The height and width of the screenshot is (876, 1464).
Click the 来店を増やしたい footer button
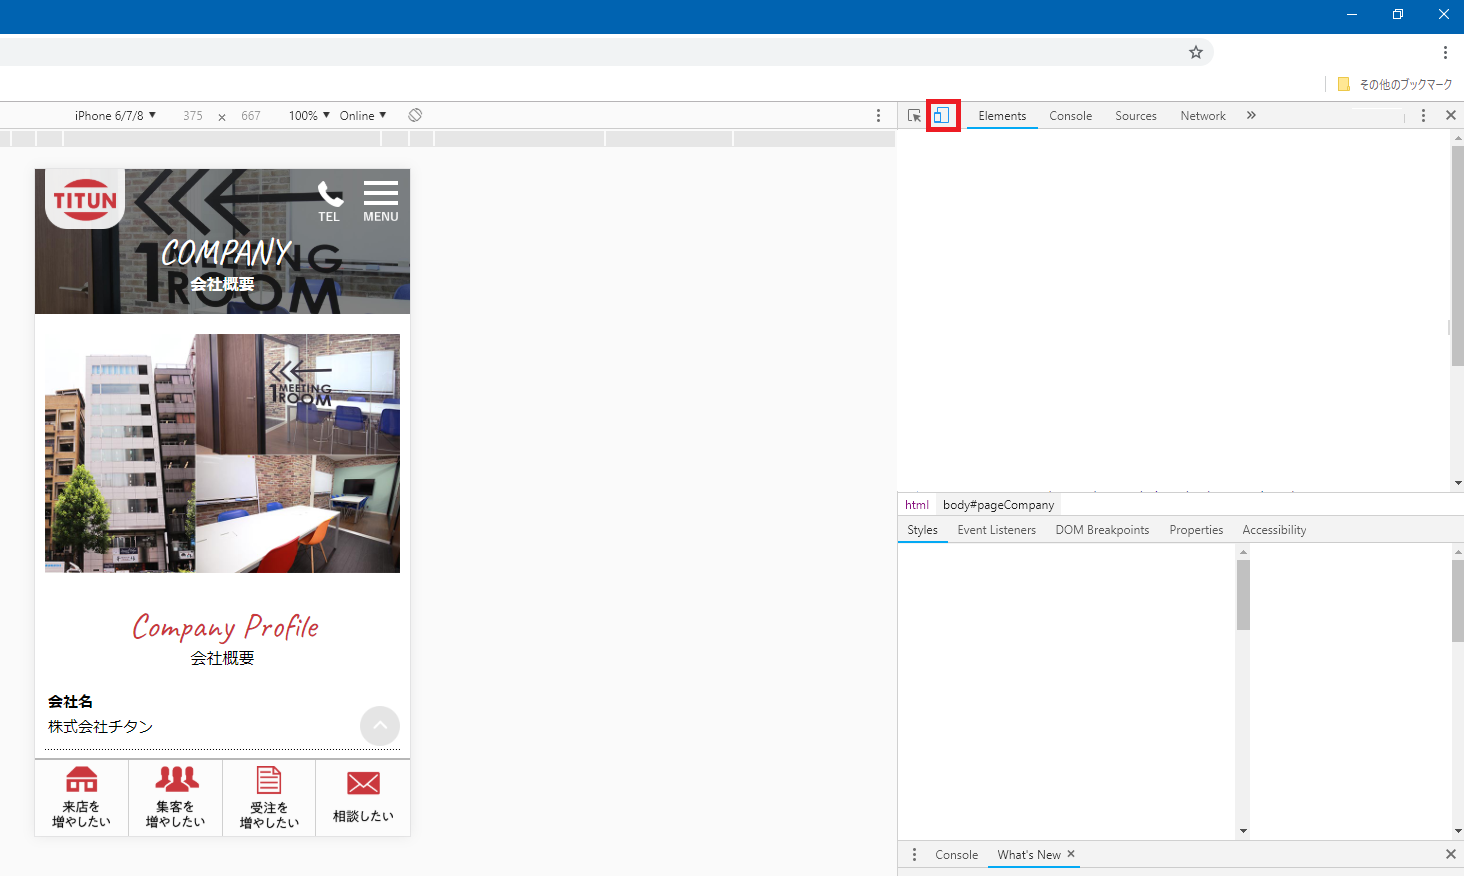point(82,797)
